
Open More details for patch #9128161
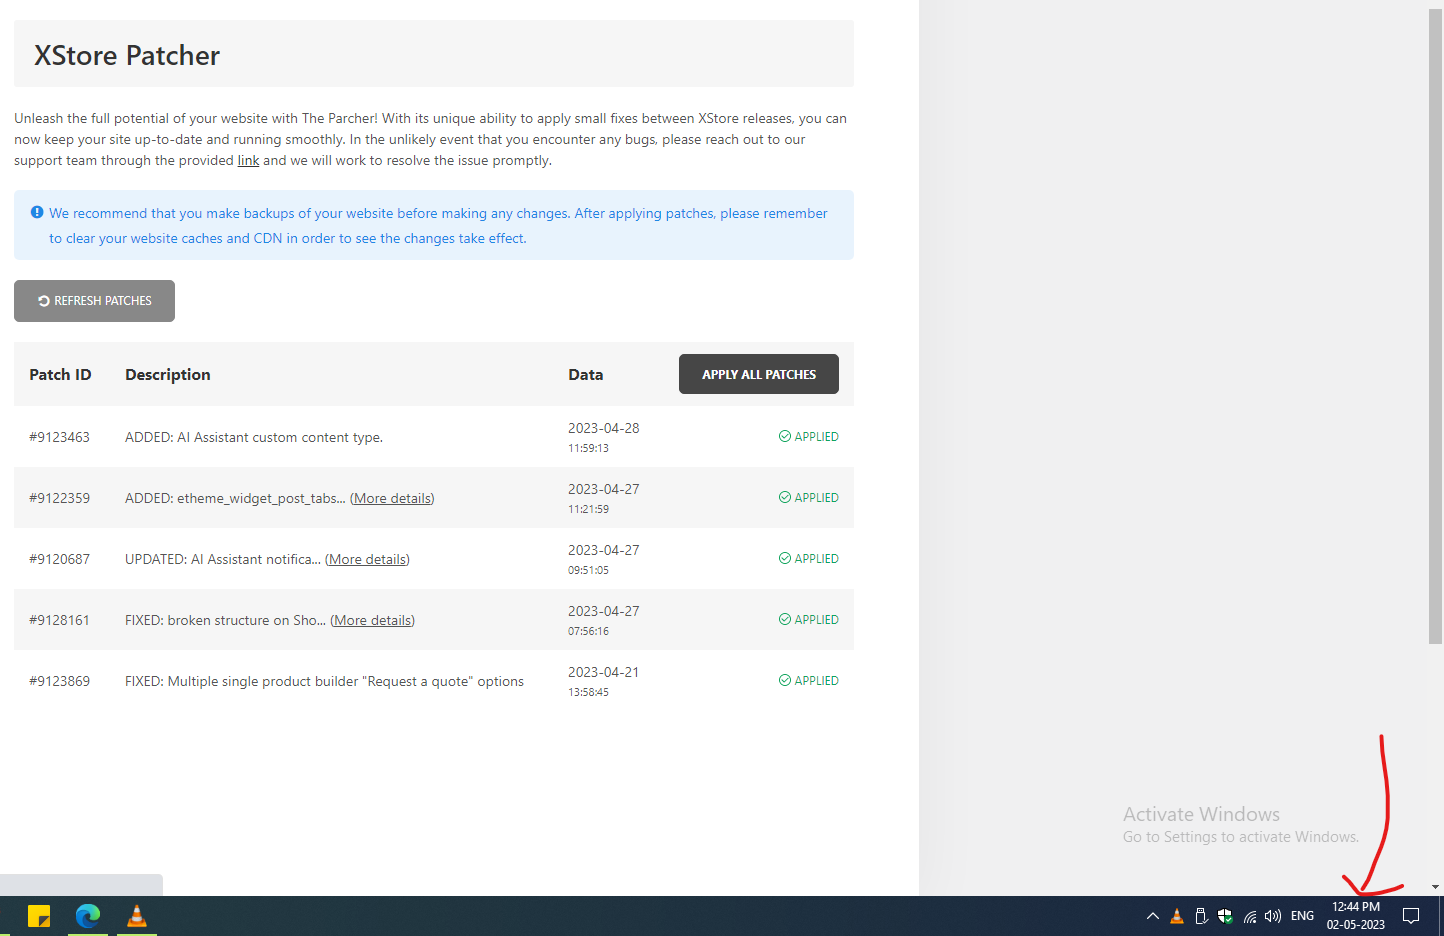372,620
